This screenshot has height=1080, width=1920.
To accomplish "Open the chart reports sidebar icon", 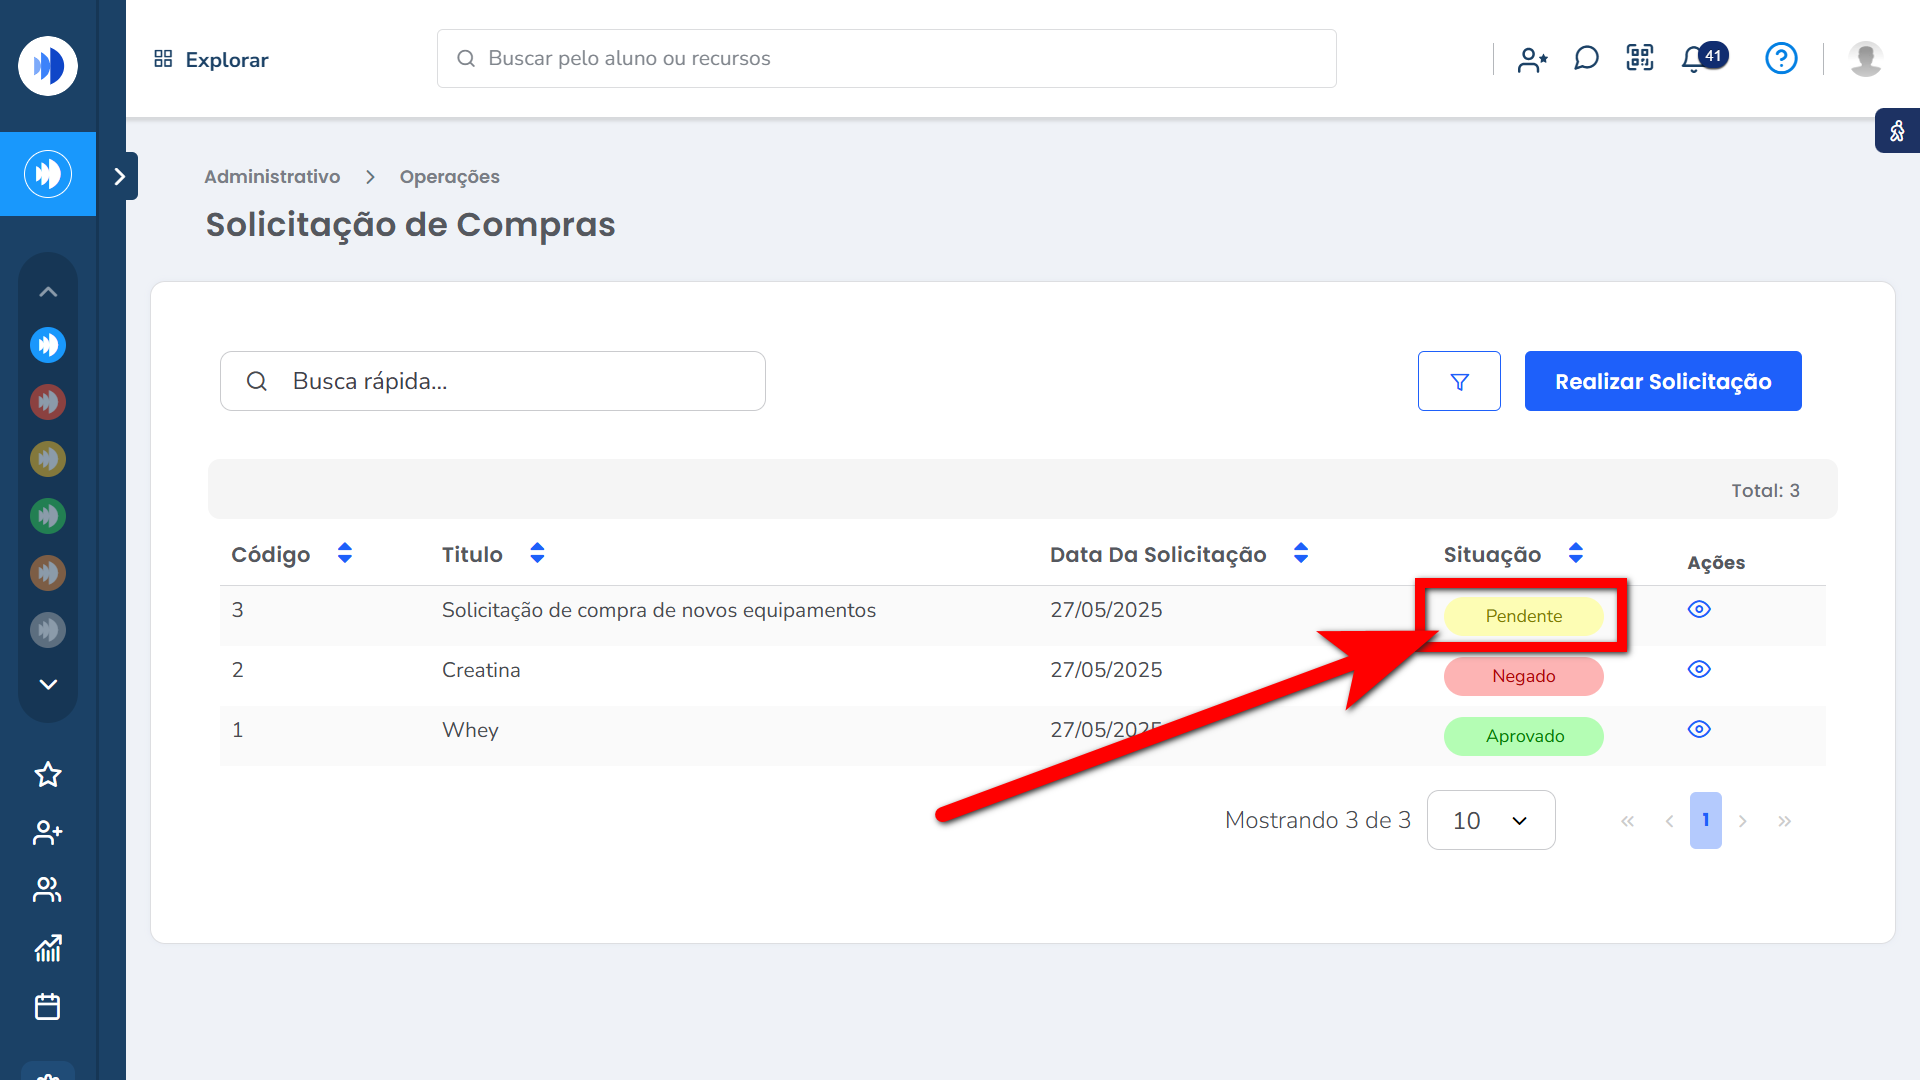I will pos(48,948).
